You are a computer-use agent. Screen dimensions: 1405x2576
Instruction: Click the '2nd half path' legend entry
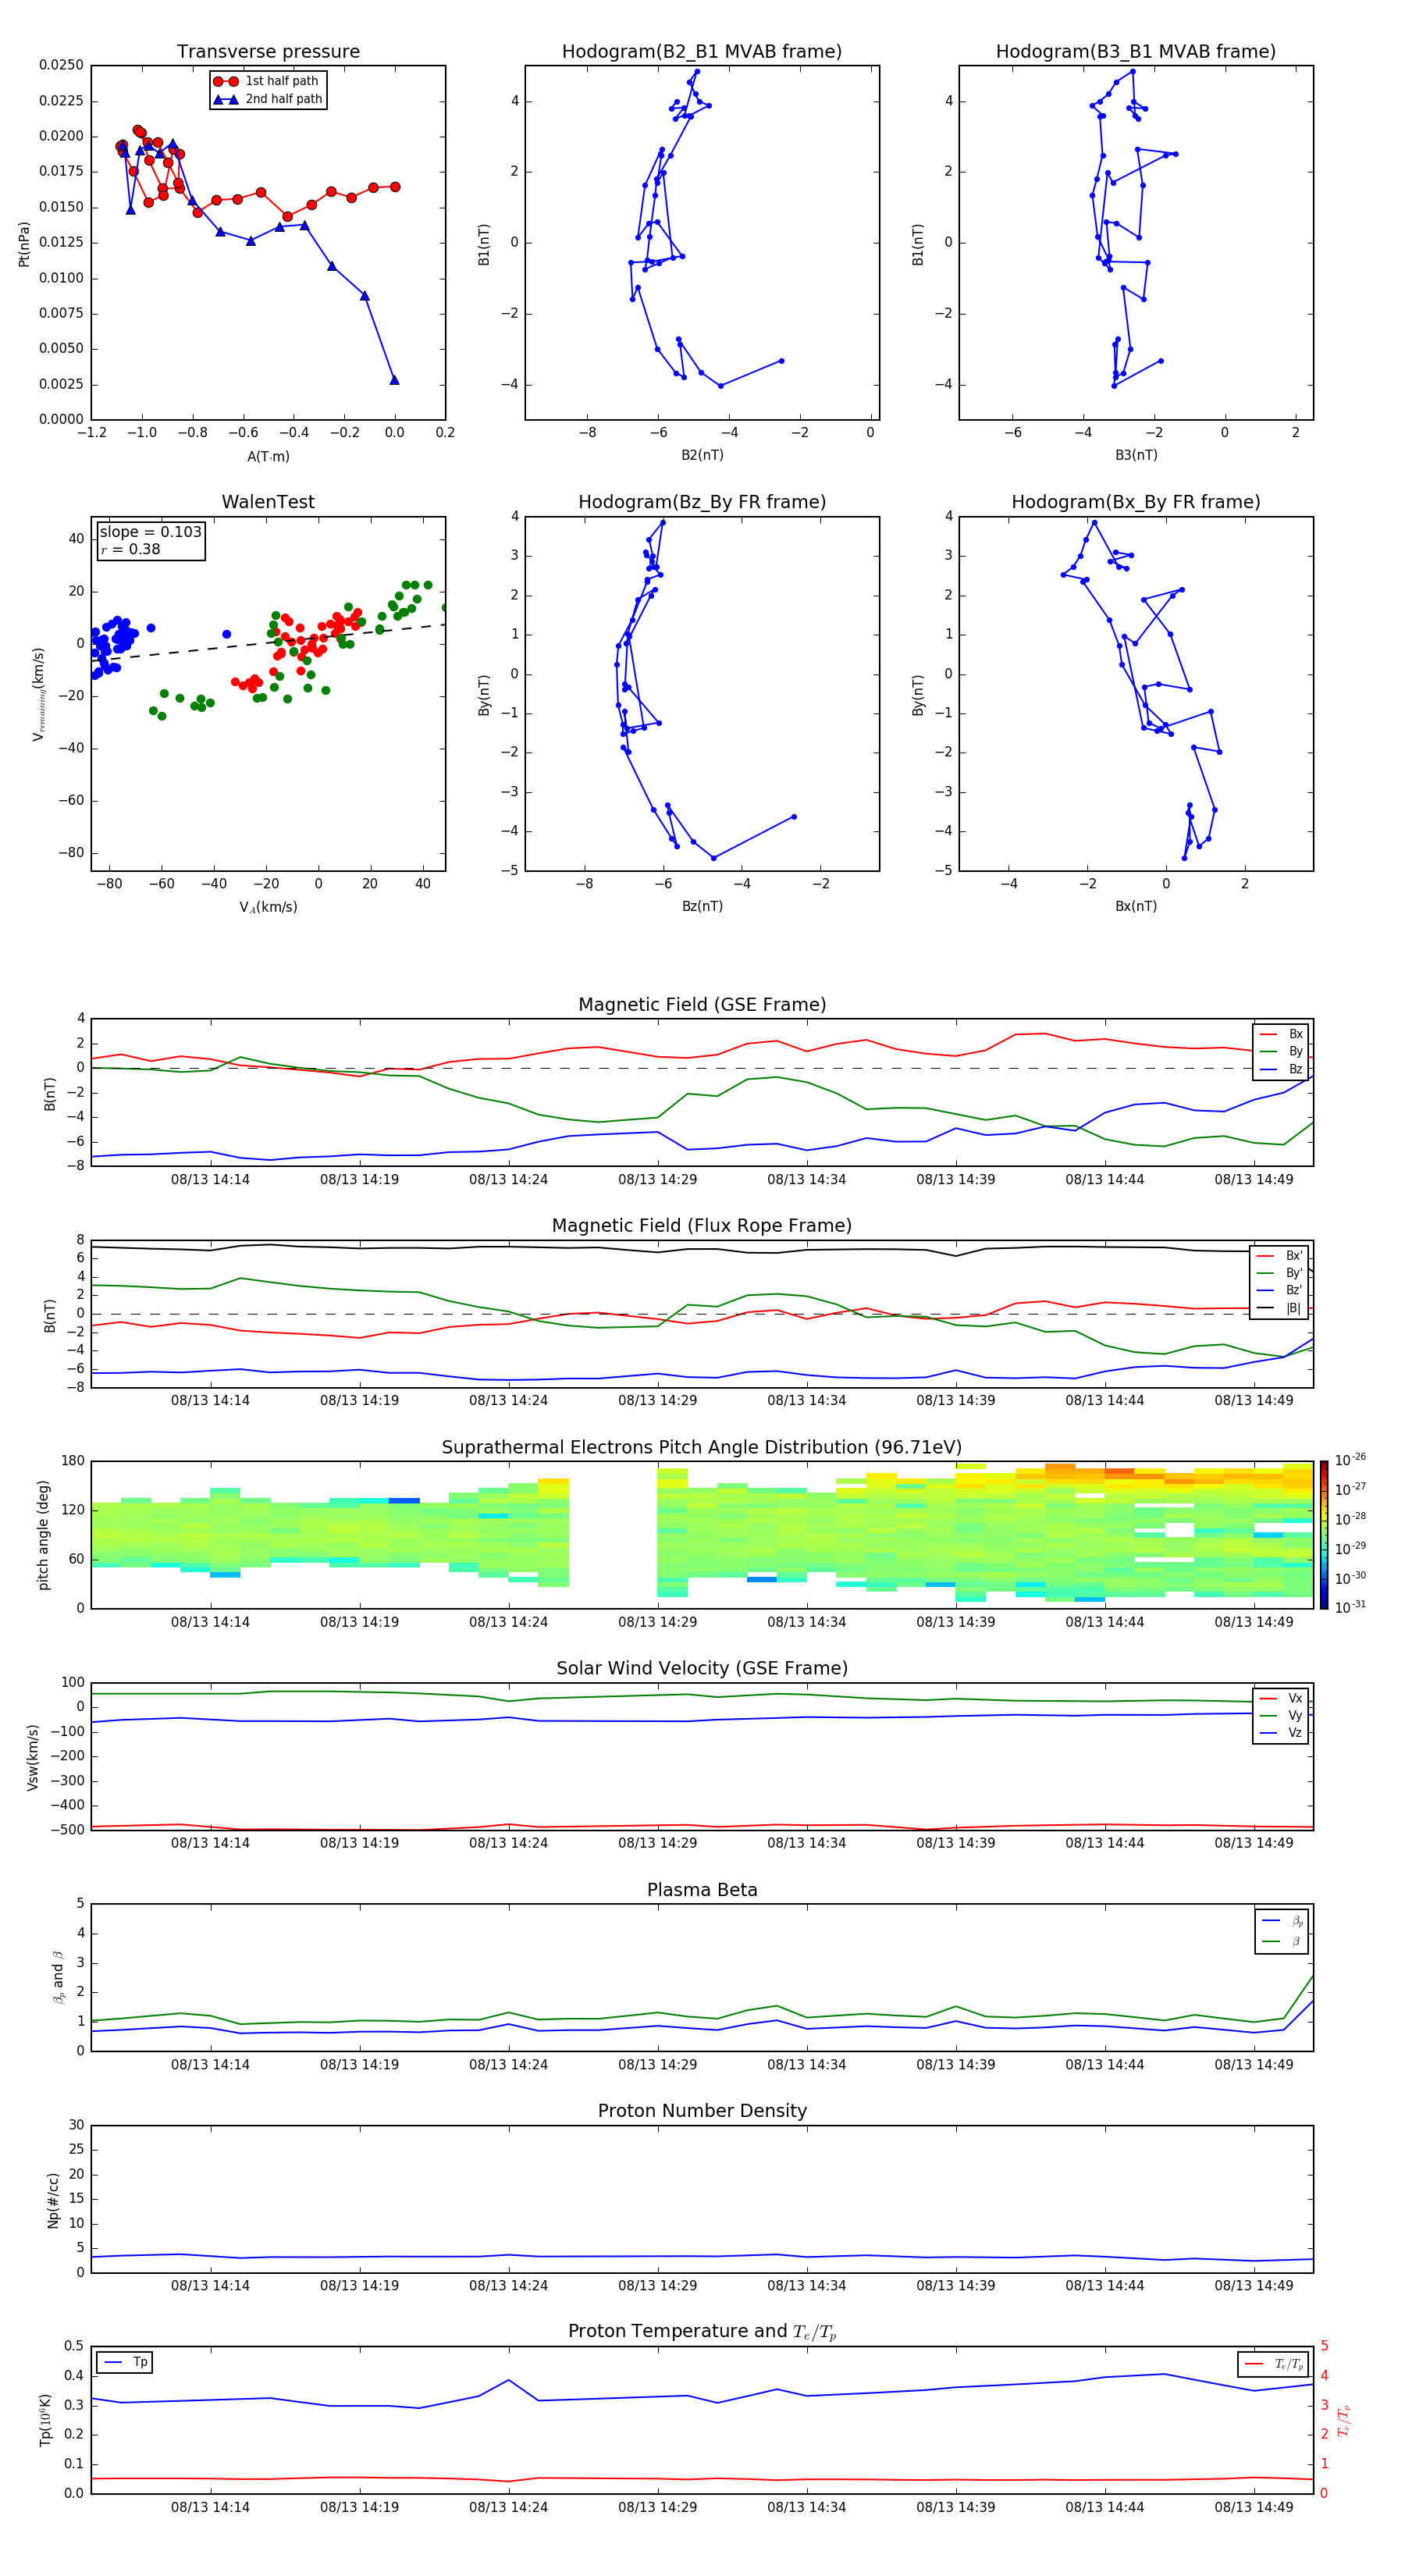(267, 99)
